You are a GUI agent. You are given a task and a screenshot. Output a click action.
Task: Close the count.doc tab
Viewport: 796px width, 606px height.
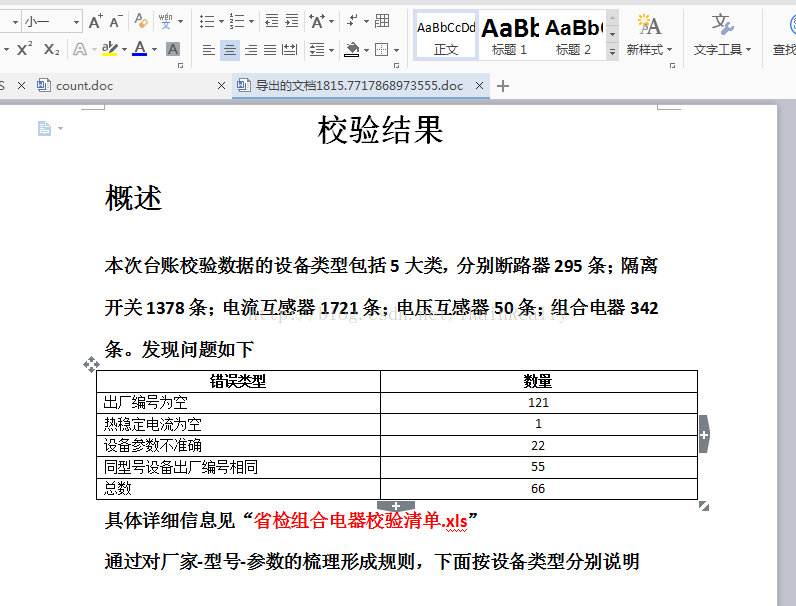click(221, 86)
